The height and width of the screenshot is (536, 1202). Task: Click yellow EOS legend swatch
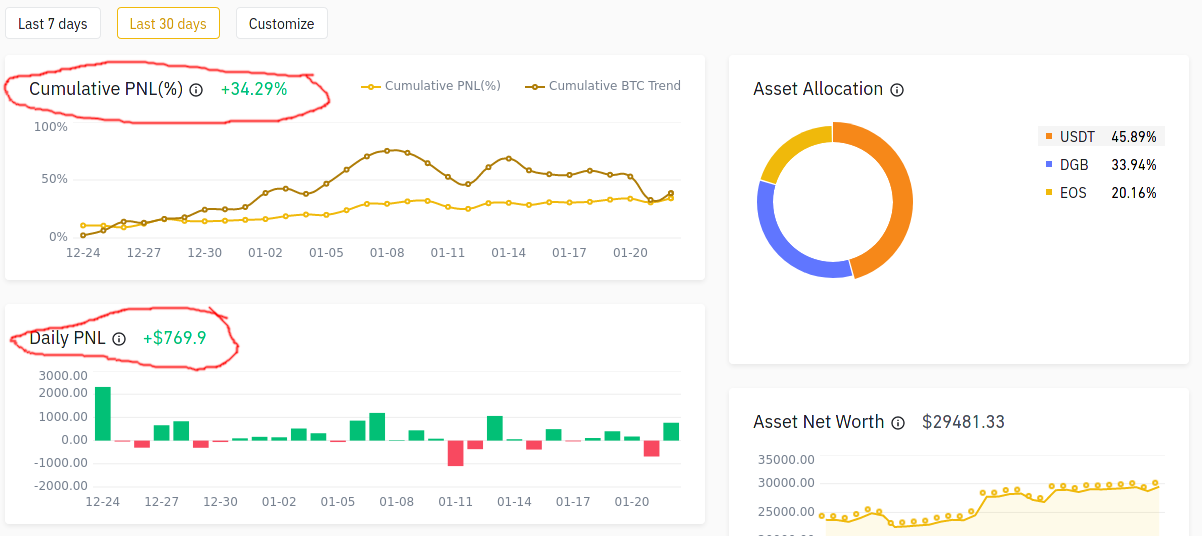coord(1049,193)
